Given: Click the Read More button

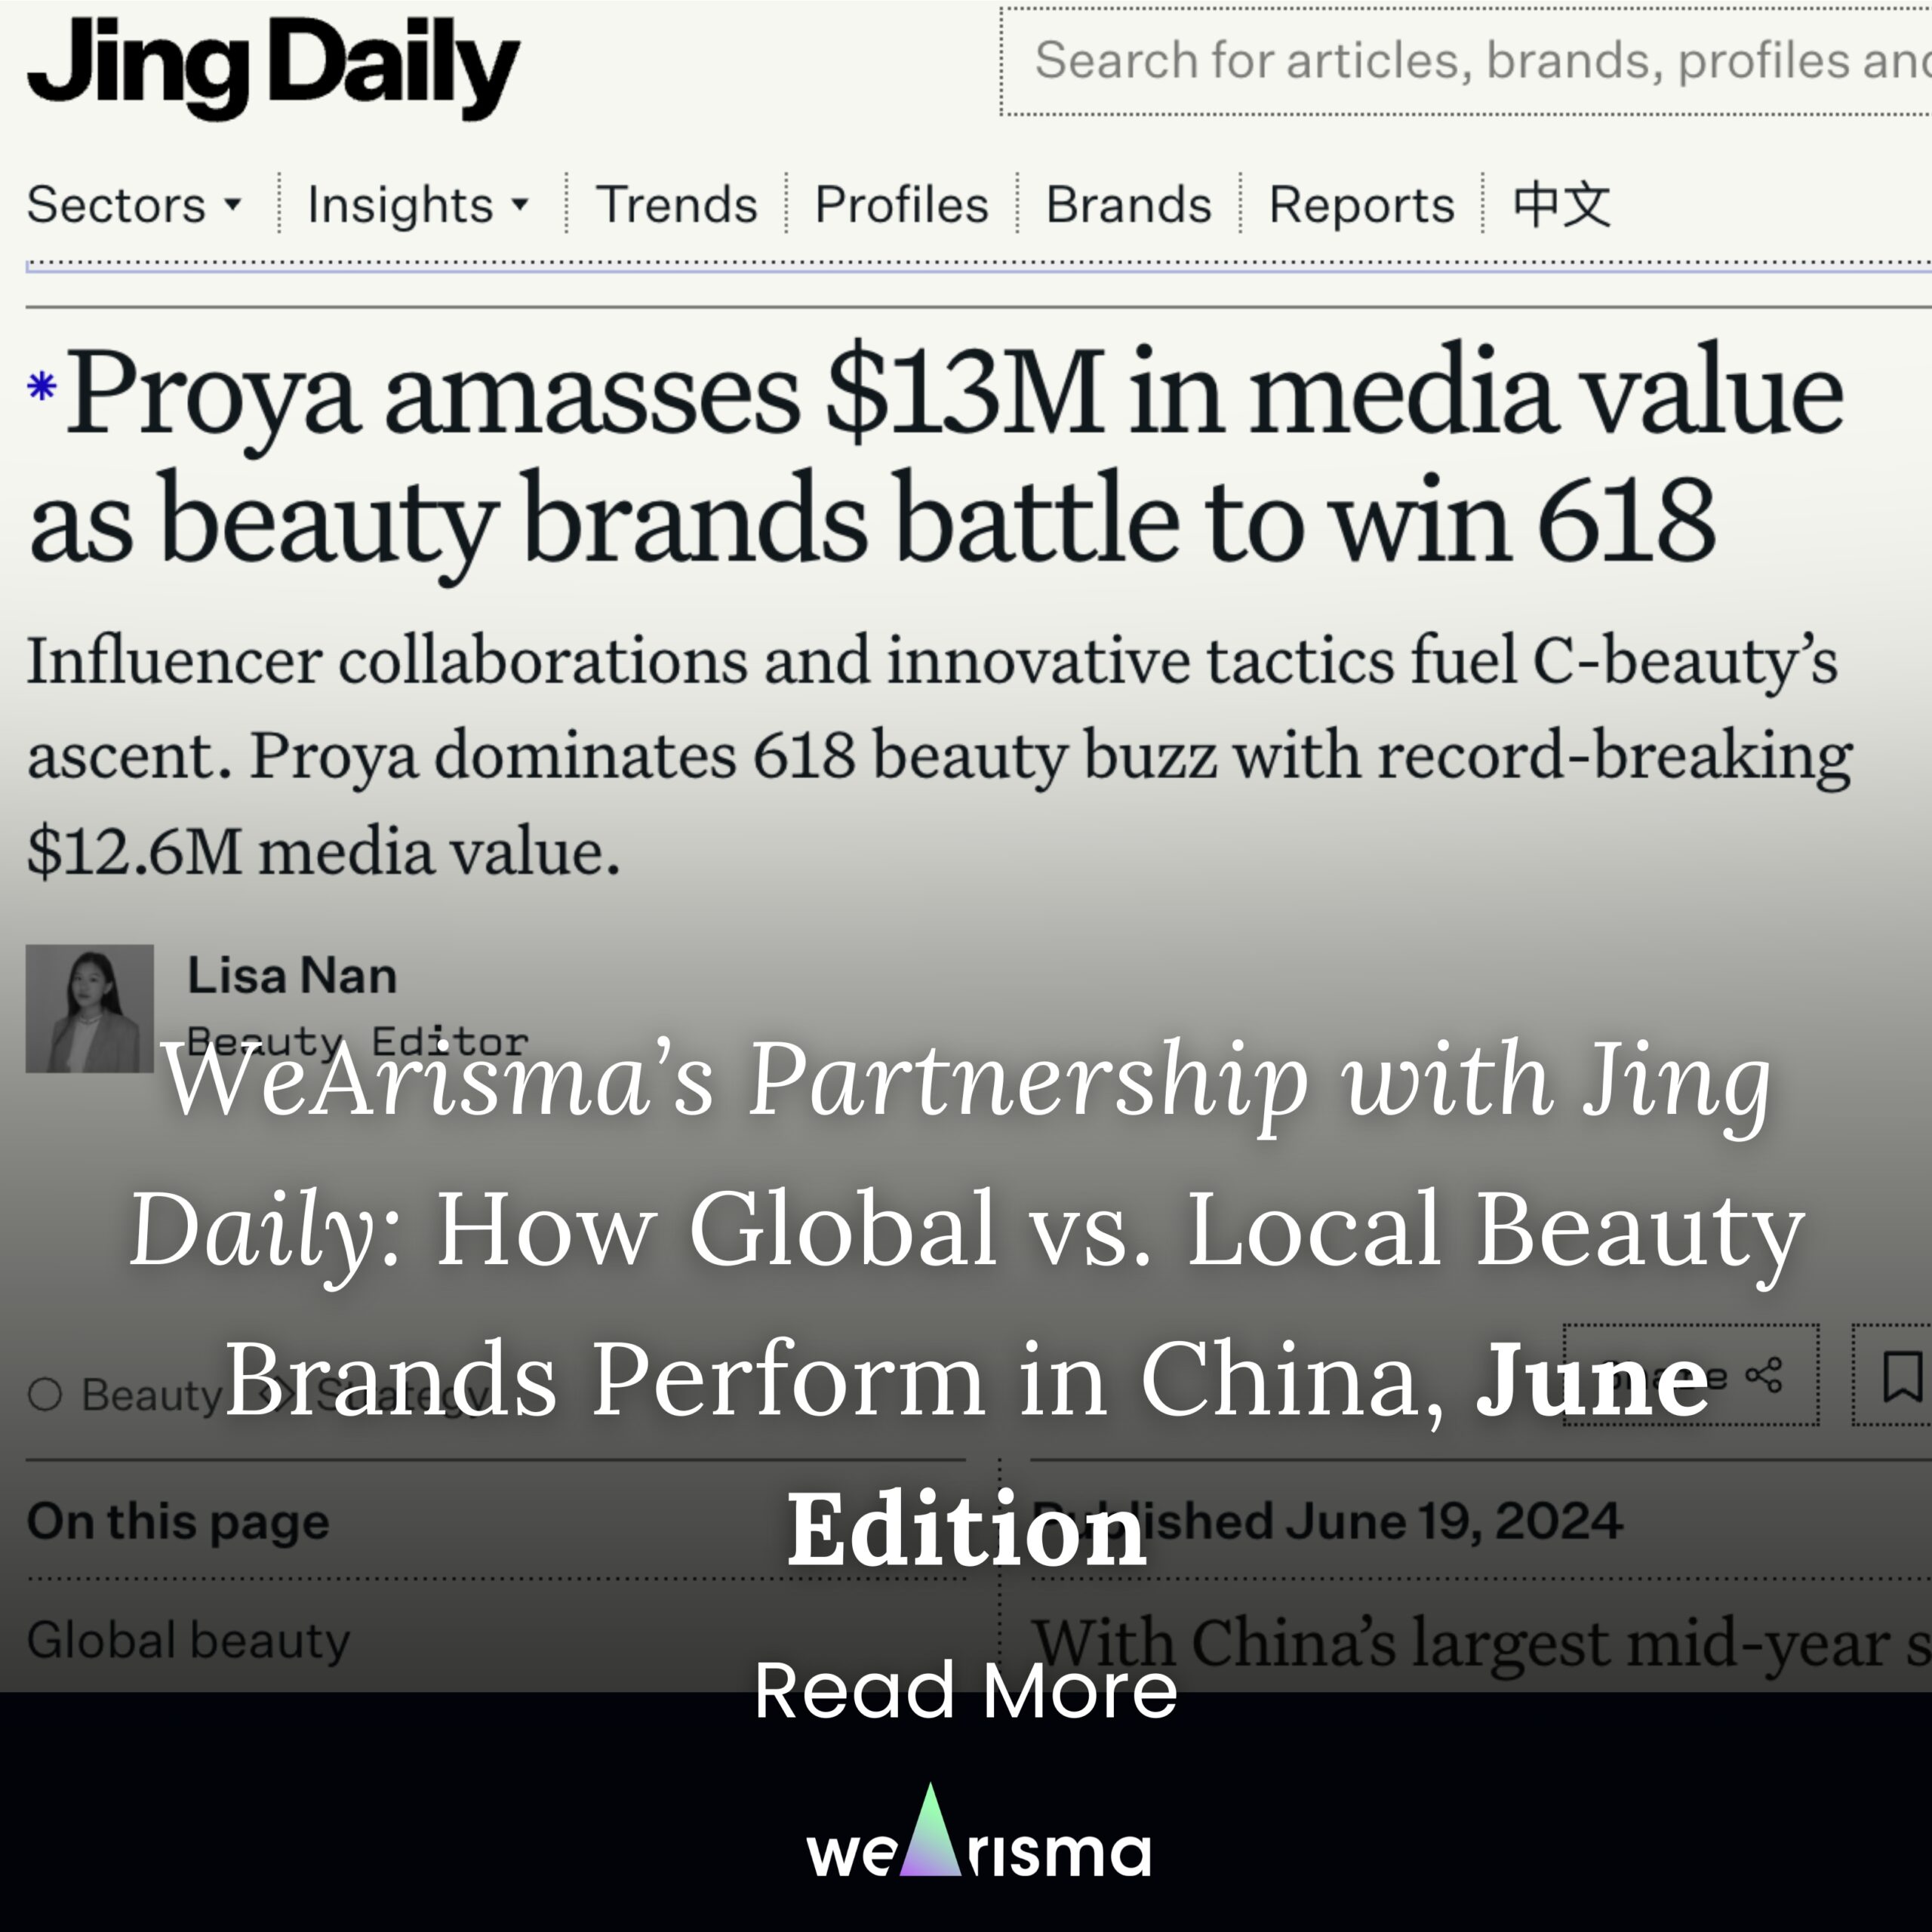Looking at the screenshot, I should pyautogui.click(x=966, y=1690).
